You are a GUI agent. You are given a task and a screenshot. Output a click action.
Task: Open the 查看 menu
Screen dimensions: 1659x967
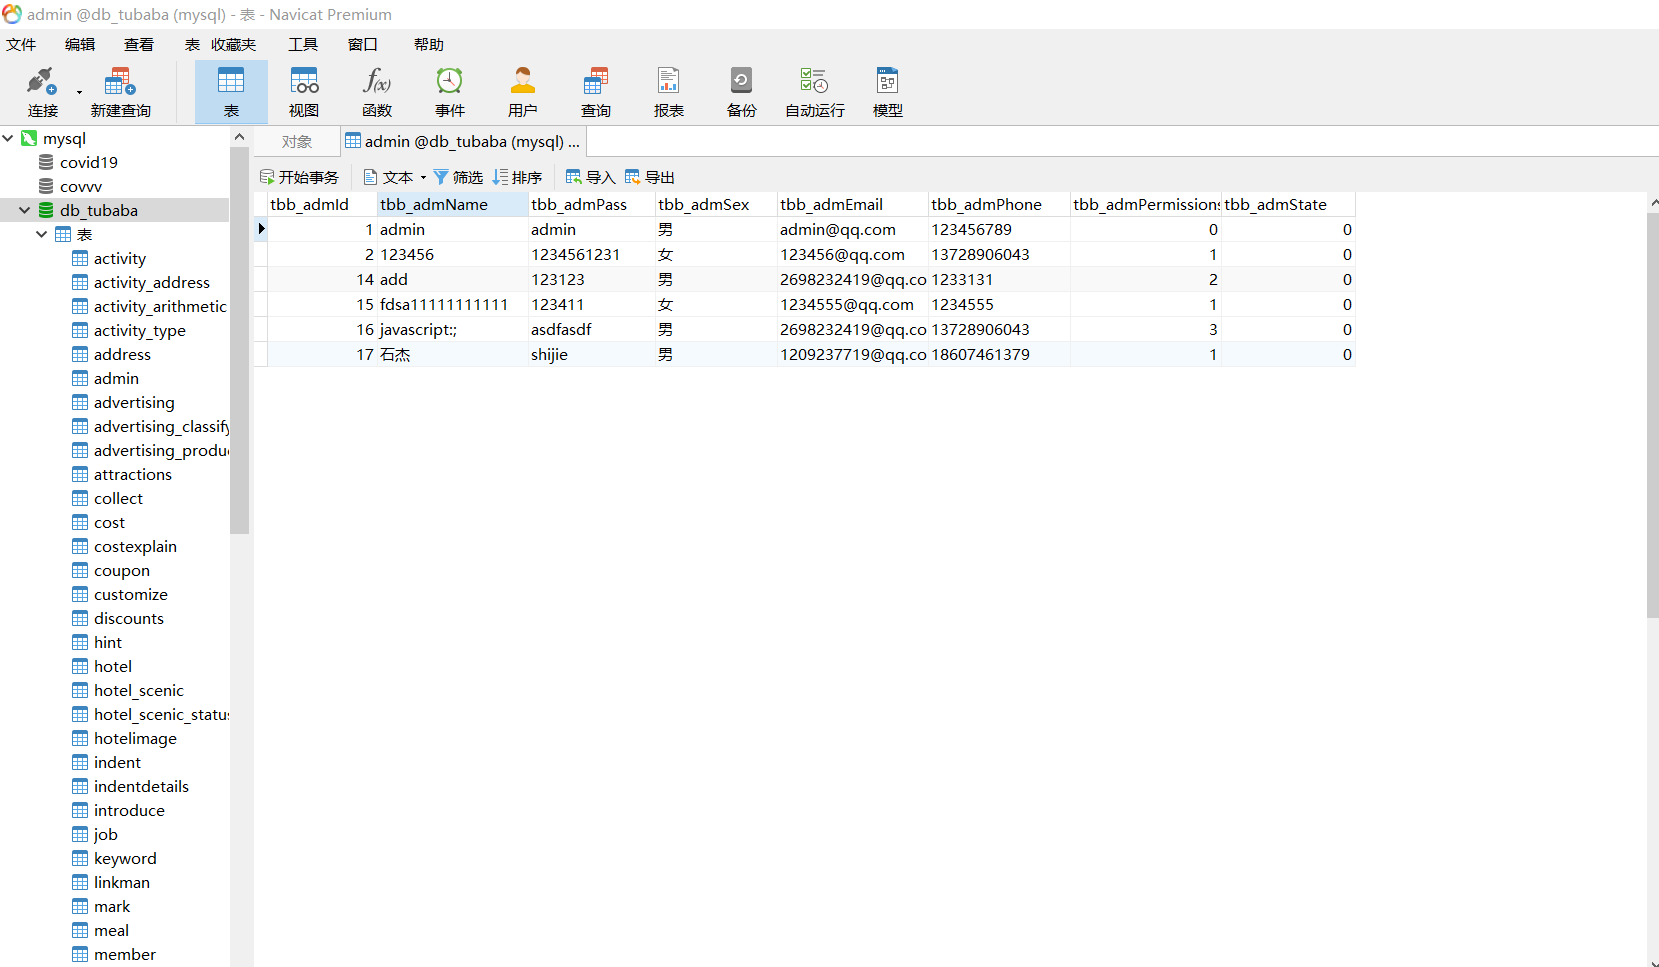[139, 44]
